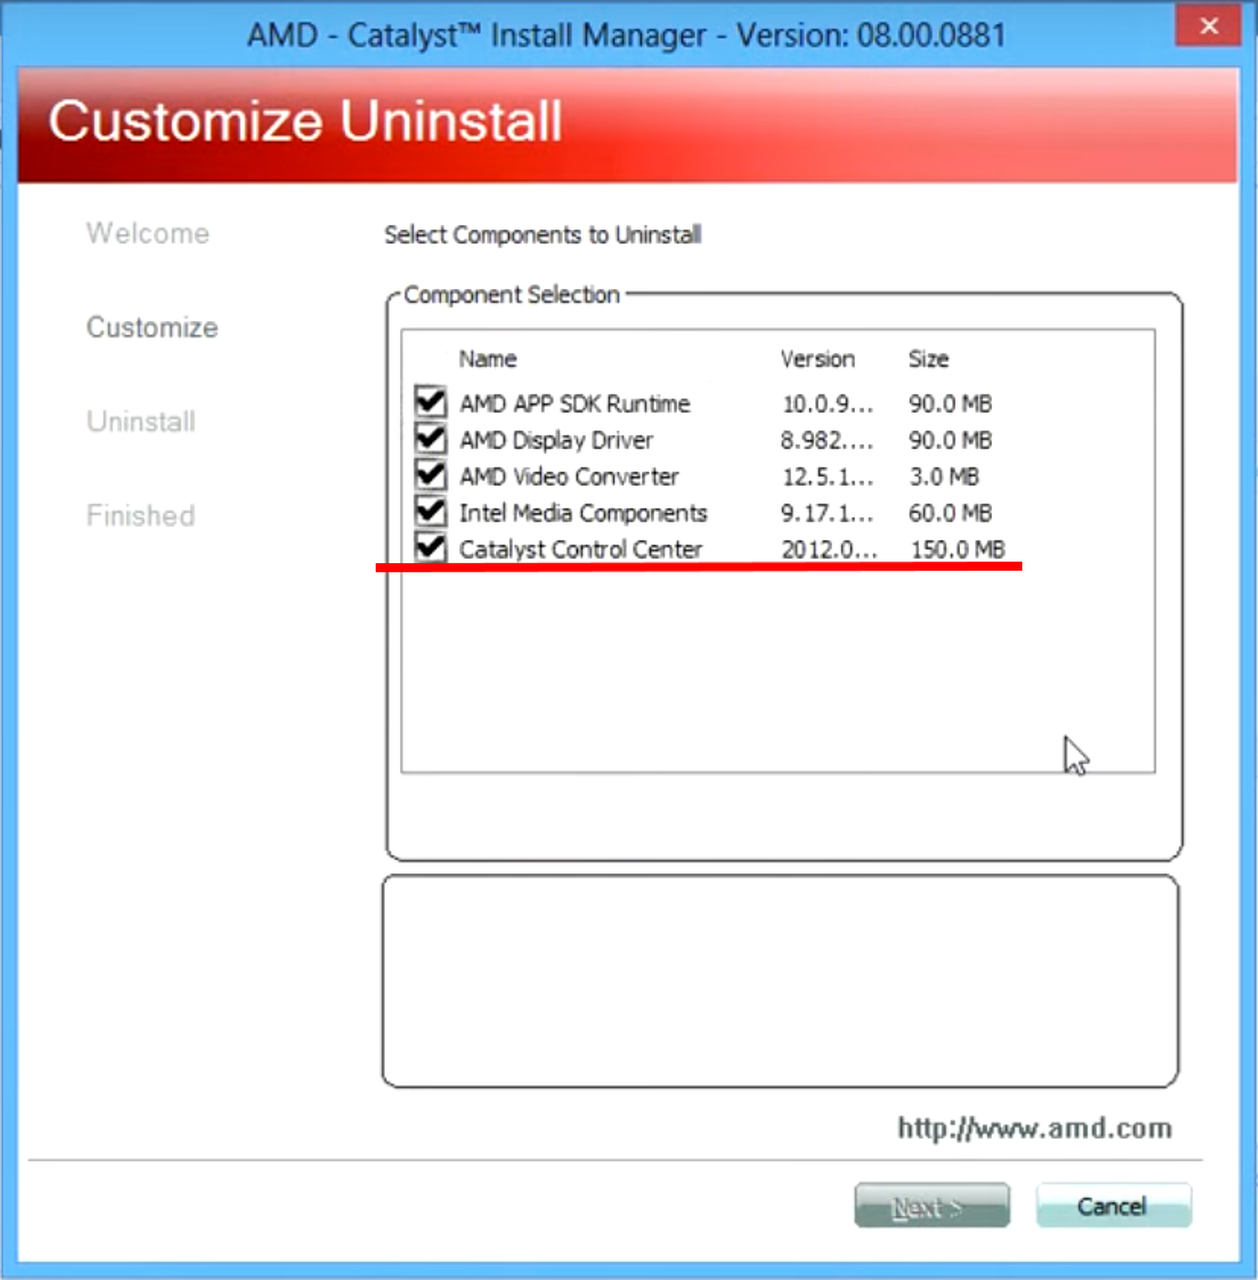Click the 60.0 MB size value
This screenshot has width=1258, height=1280.
coord(950,513)
